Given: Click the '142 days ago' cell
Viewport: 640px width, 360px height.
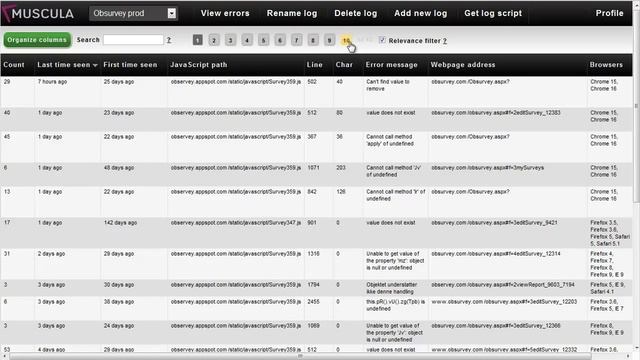Looking at the screenshot, I should pyautogui.click(x=120, y=223).
